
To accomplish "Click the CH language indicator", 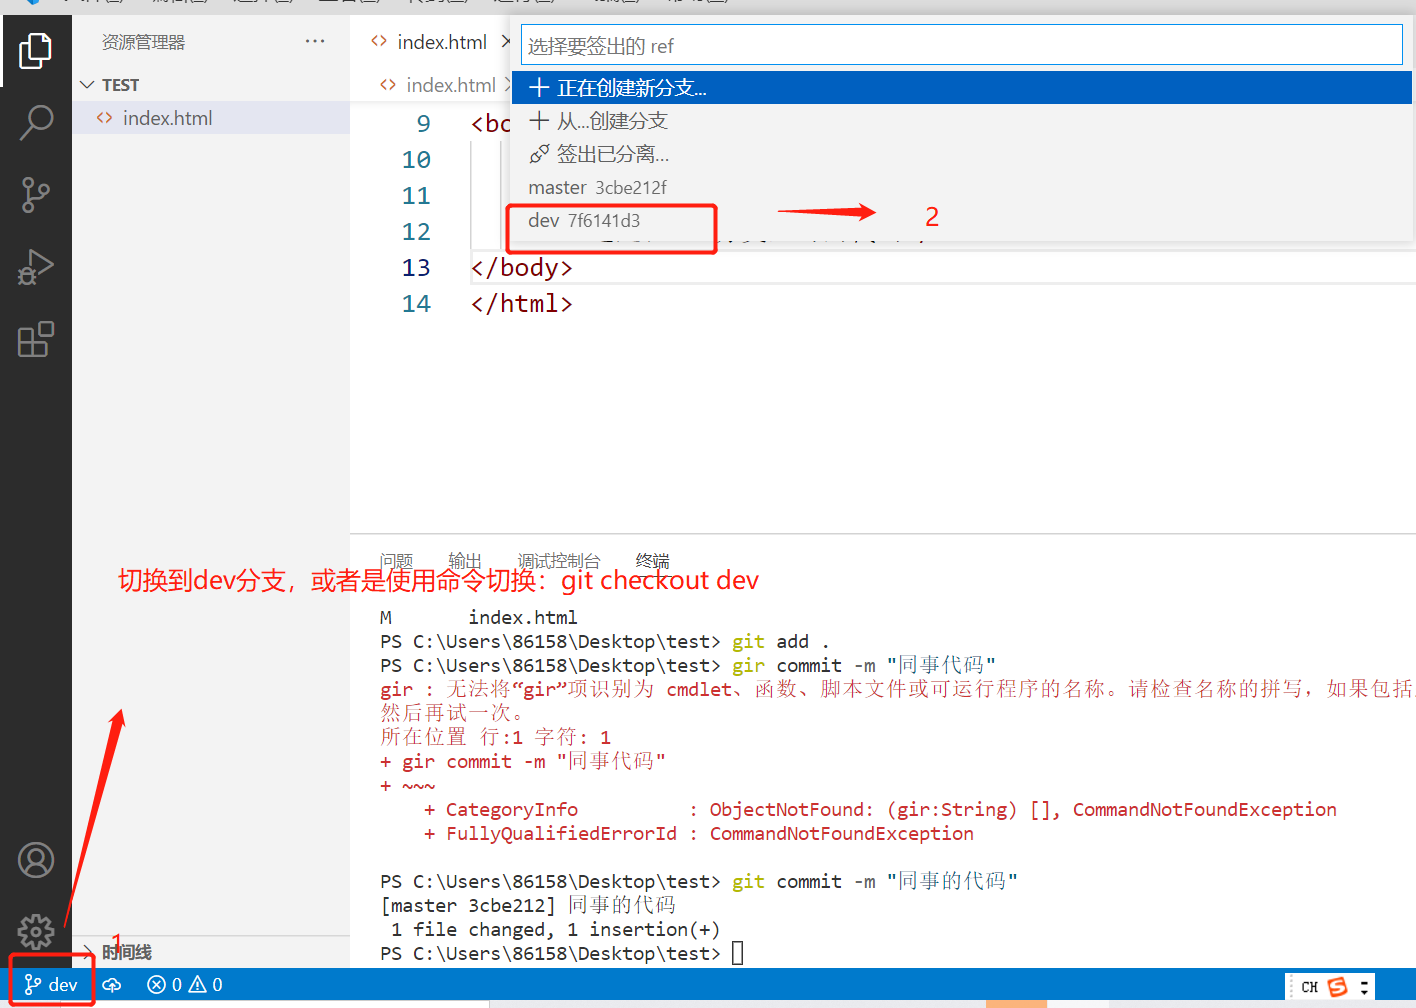I will 1309,987.
